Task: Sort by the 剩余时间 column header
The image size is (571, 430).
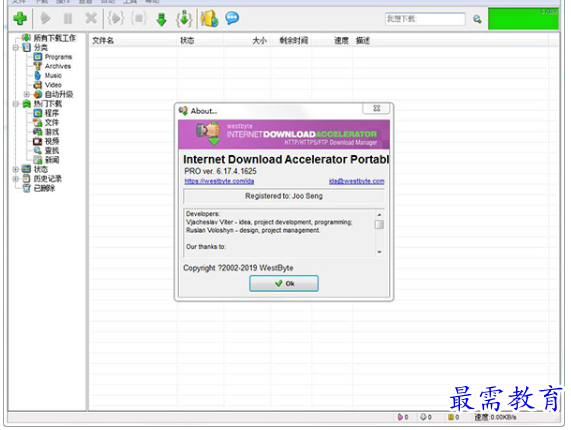Action: (x=294, y=40)
